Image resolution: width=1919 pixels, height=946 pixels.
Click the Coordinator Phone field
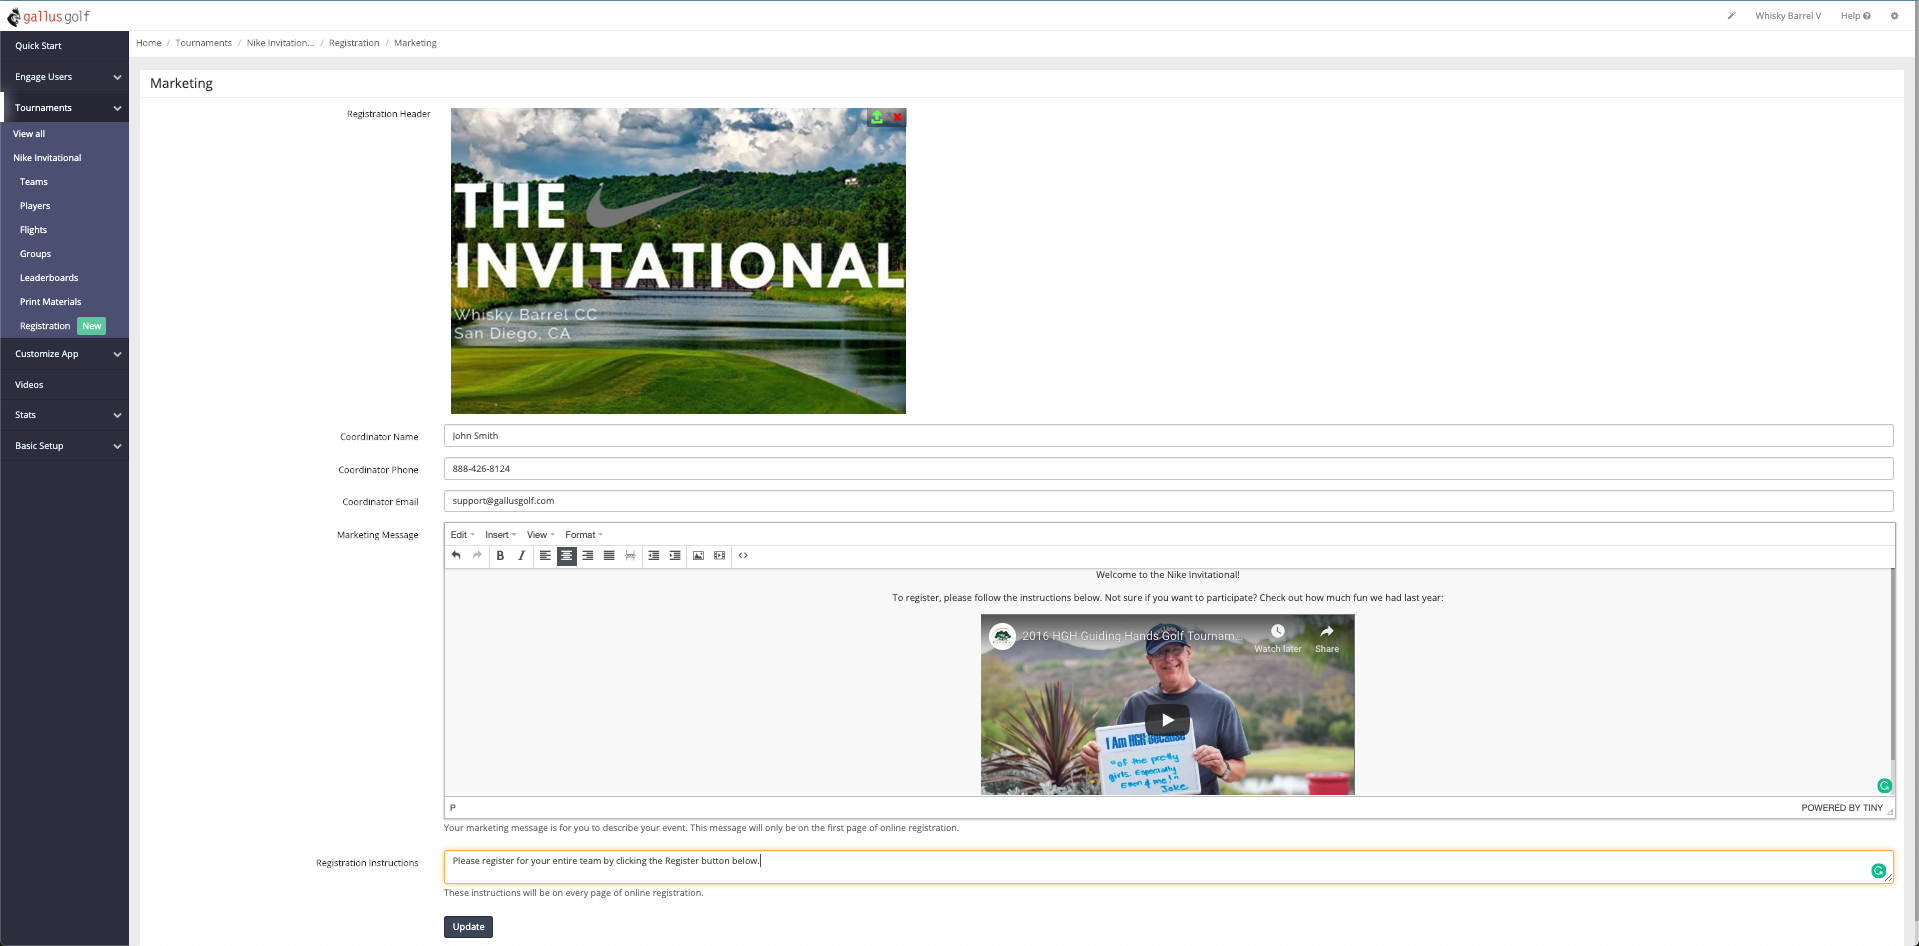[x=1168, y=469]
